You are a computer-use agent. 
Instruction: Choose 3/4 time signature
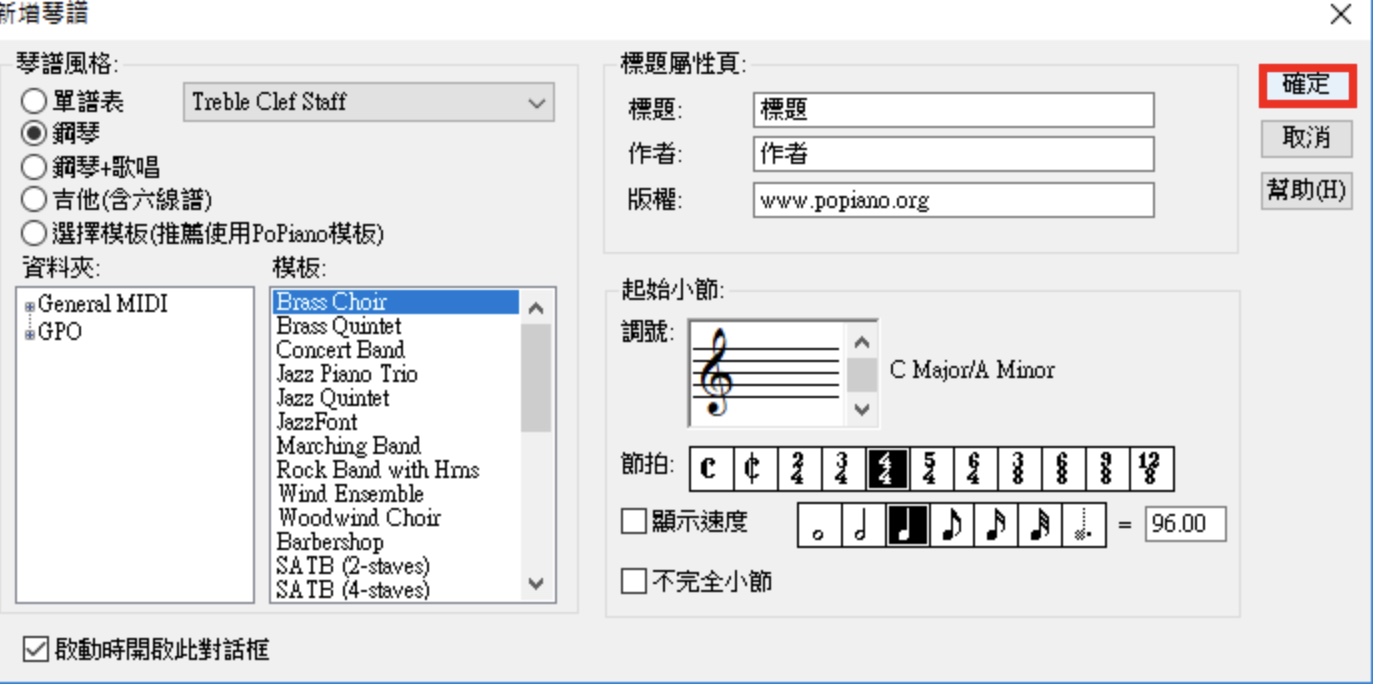pyautogui.click(x=843, y=468)
